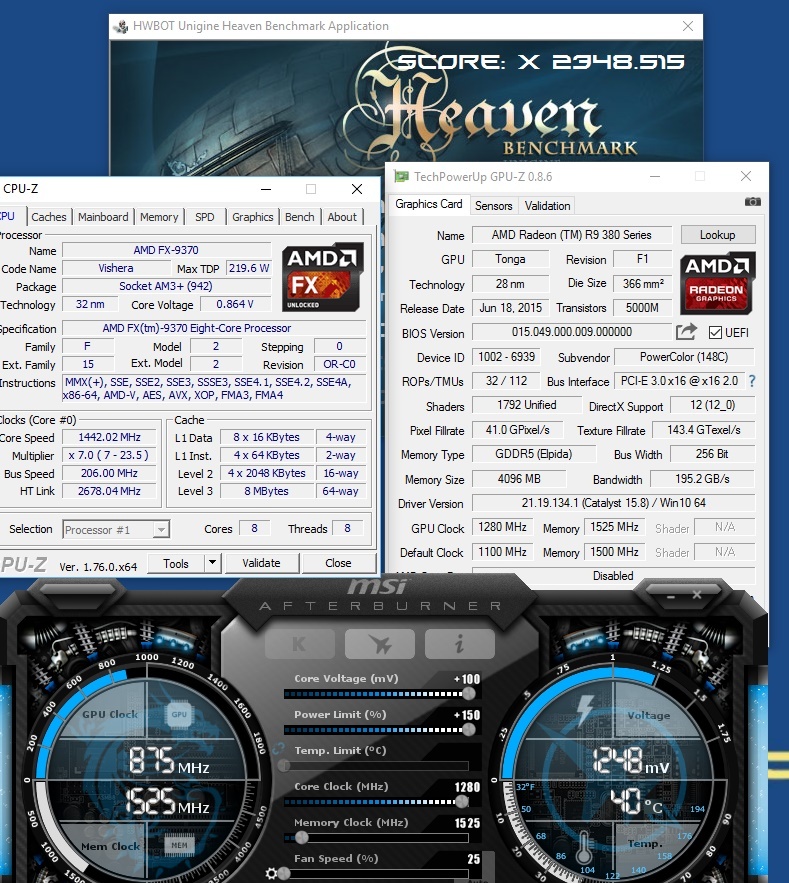Click the thermometer icon on temperature gauge
Viewport: 789px width, 883px height.
click(x=584, y=848)
